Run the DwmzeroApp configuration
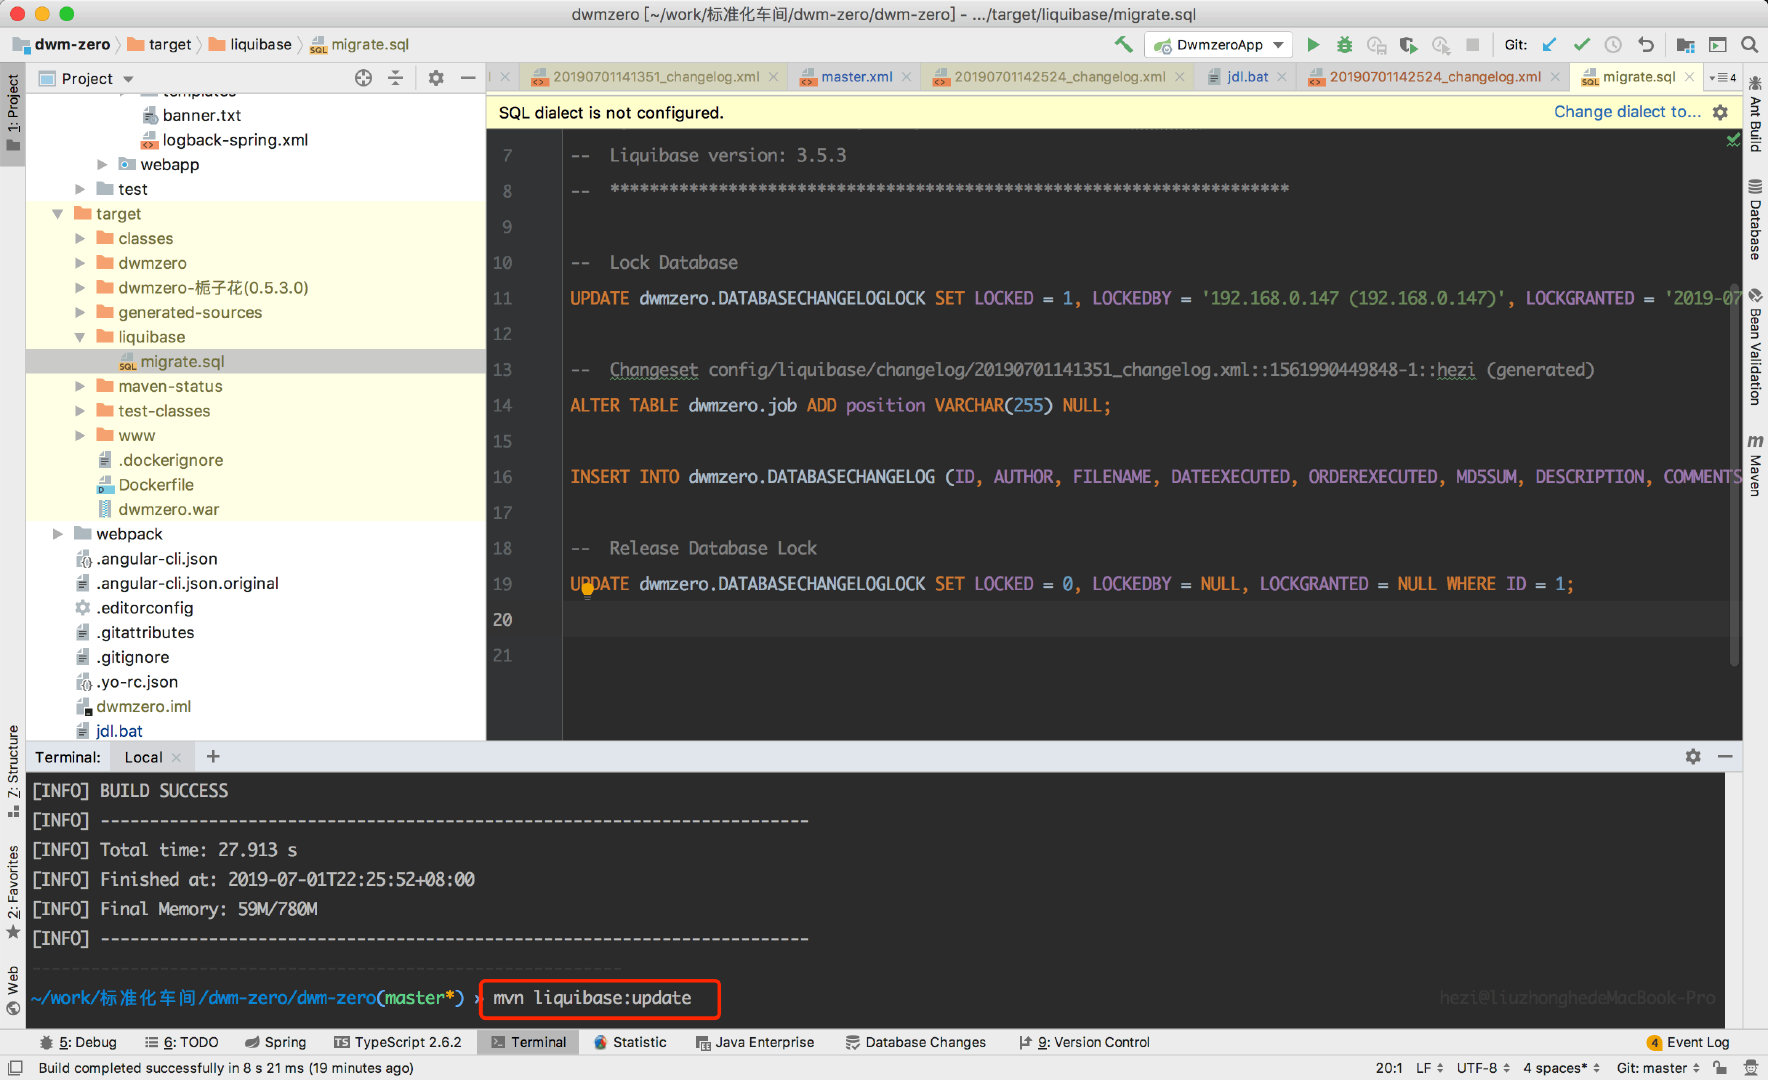The height and width of the screenshot is (1080, 1768). (x=1313, y=45)
